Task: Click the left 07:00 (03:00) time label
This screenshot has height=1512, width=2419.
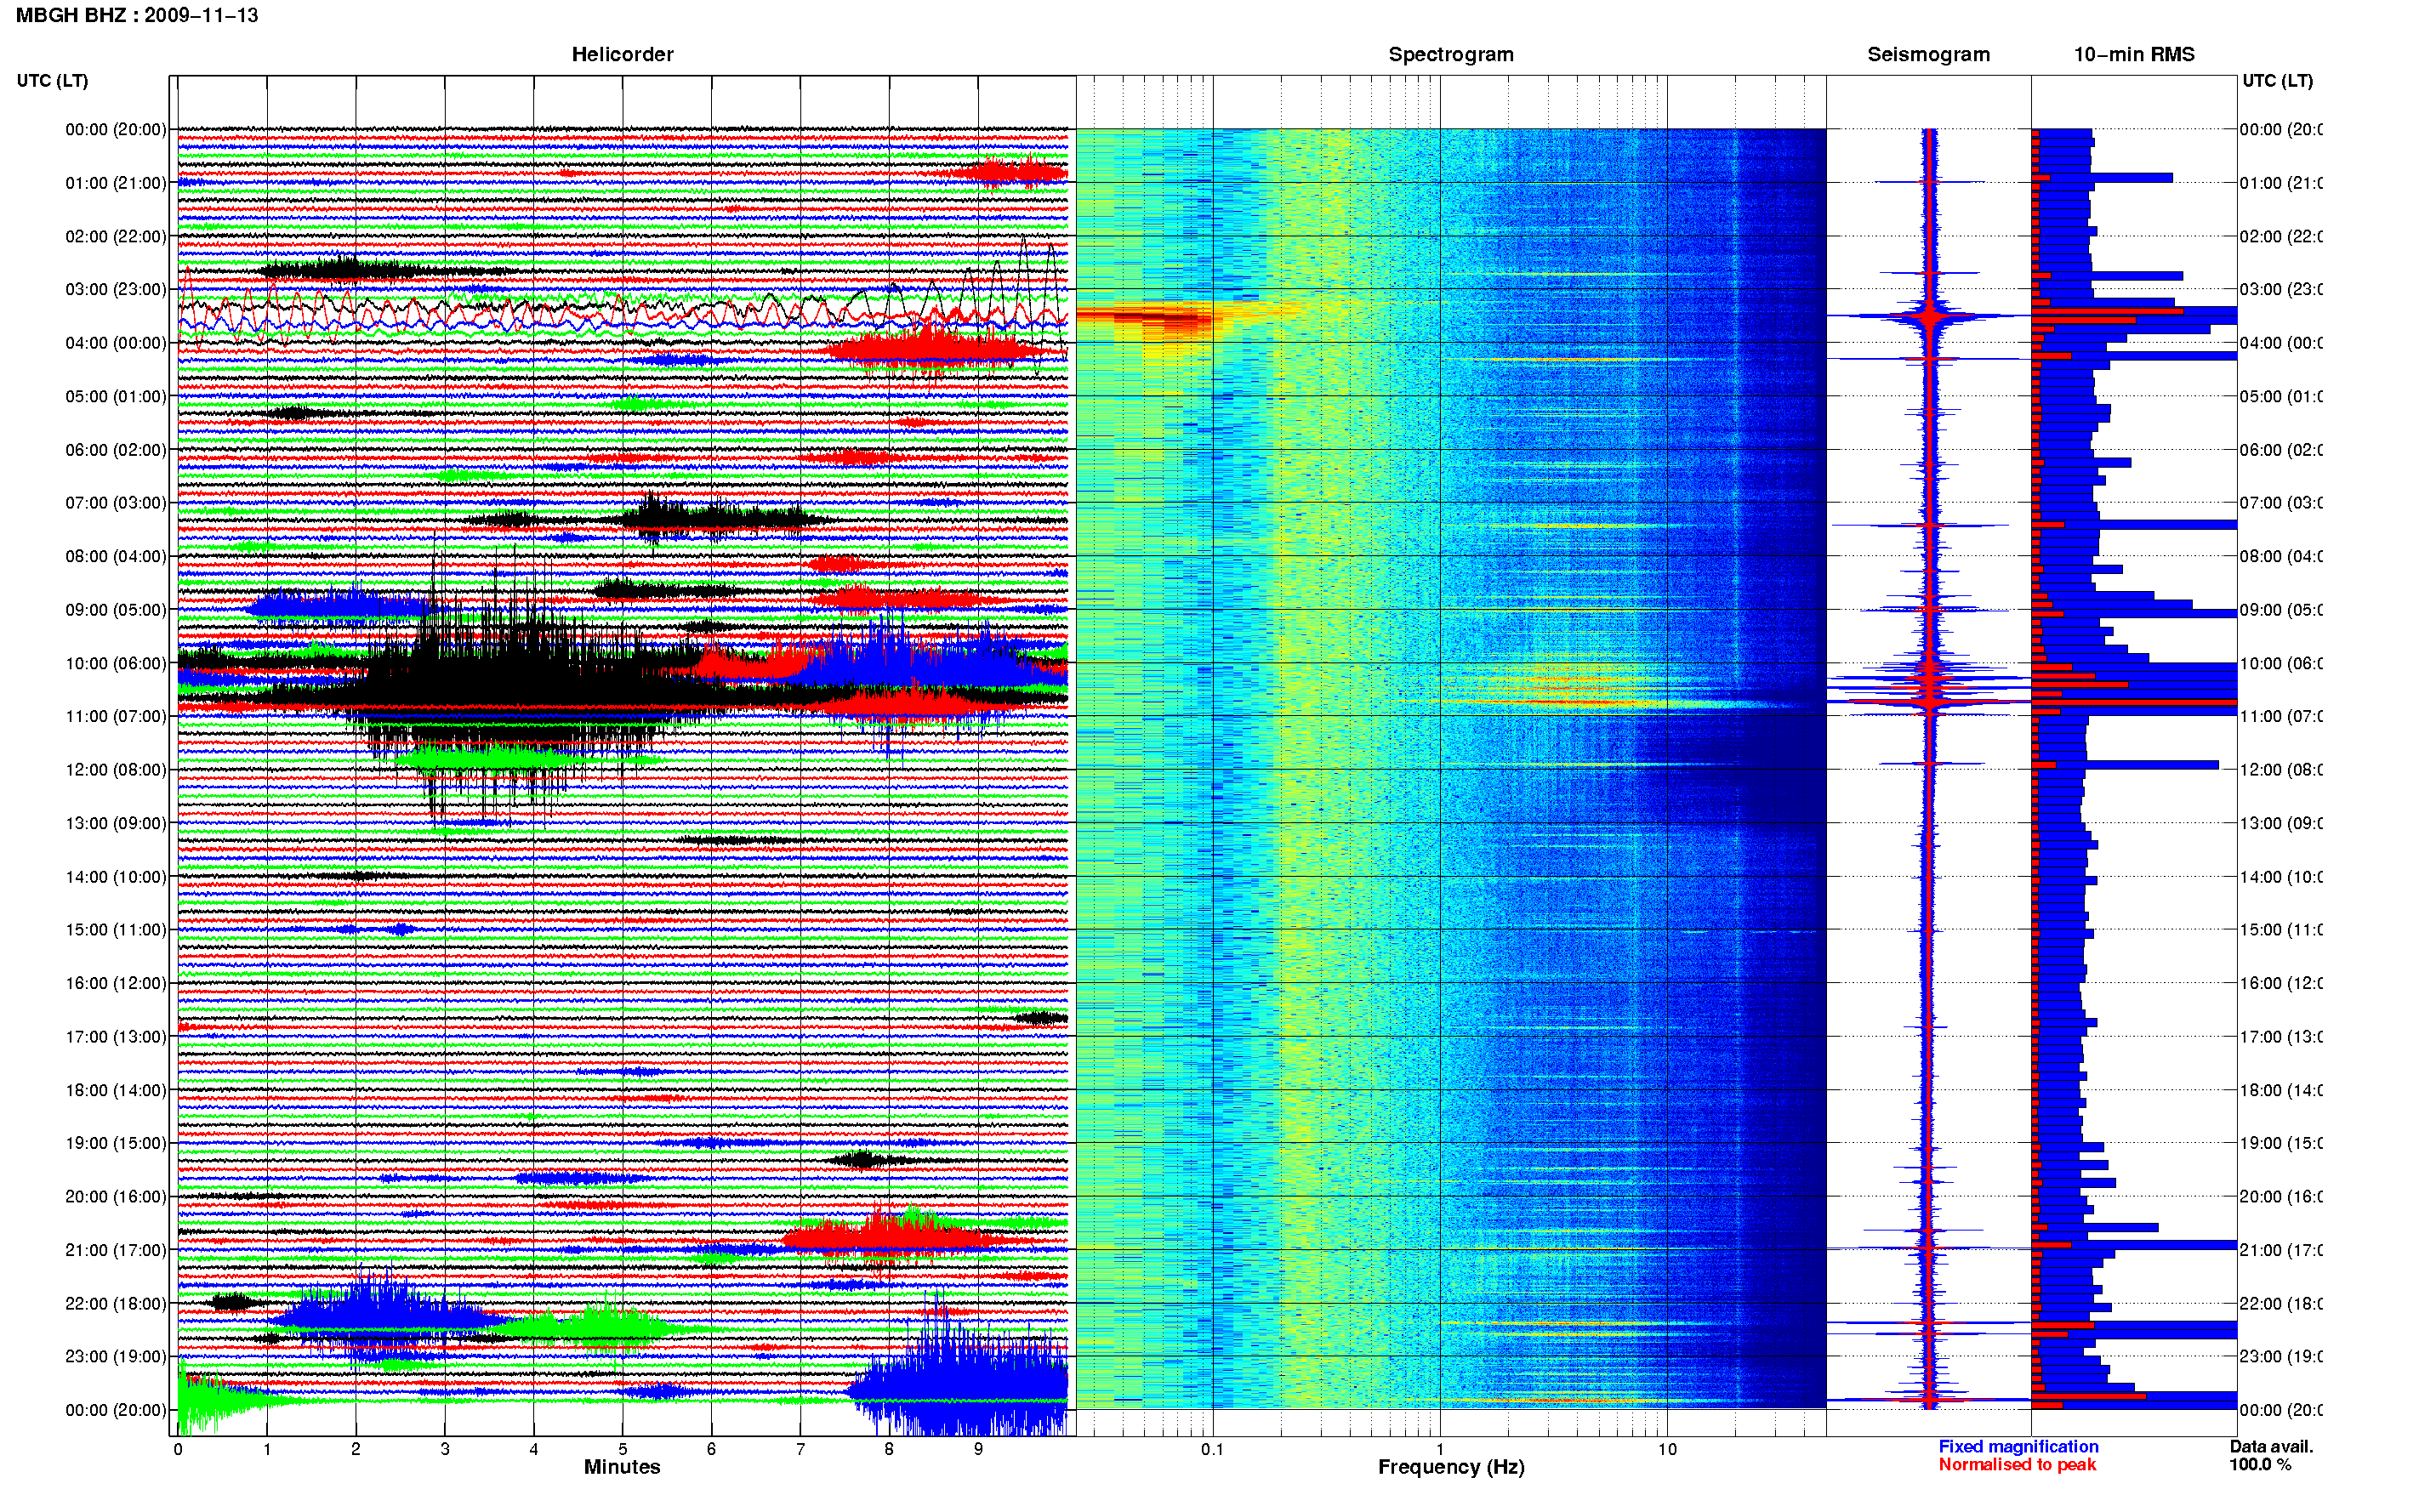Action: (116, 502)
